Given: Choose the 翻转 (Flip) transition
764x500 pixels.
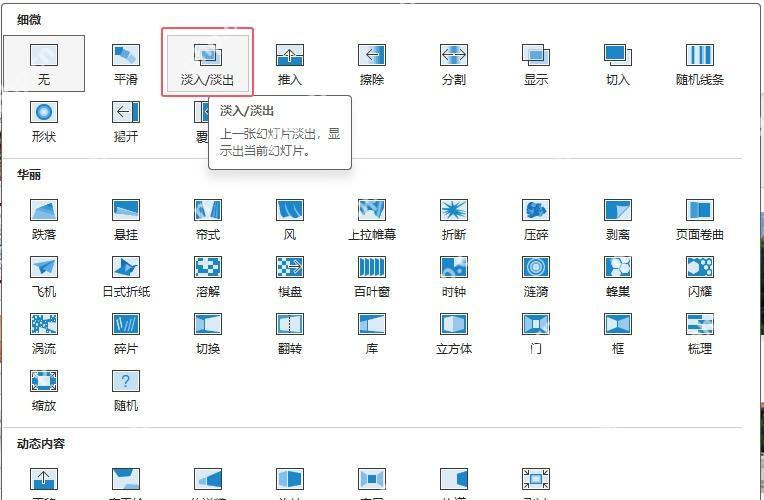Looking at the screenshot, I should pyautogui.click(x=289, y=333).
